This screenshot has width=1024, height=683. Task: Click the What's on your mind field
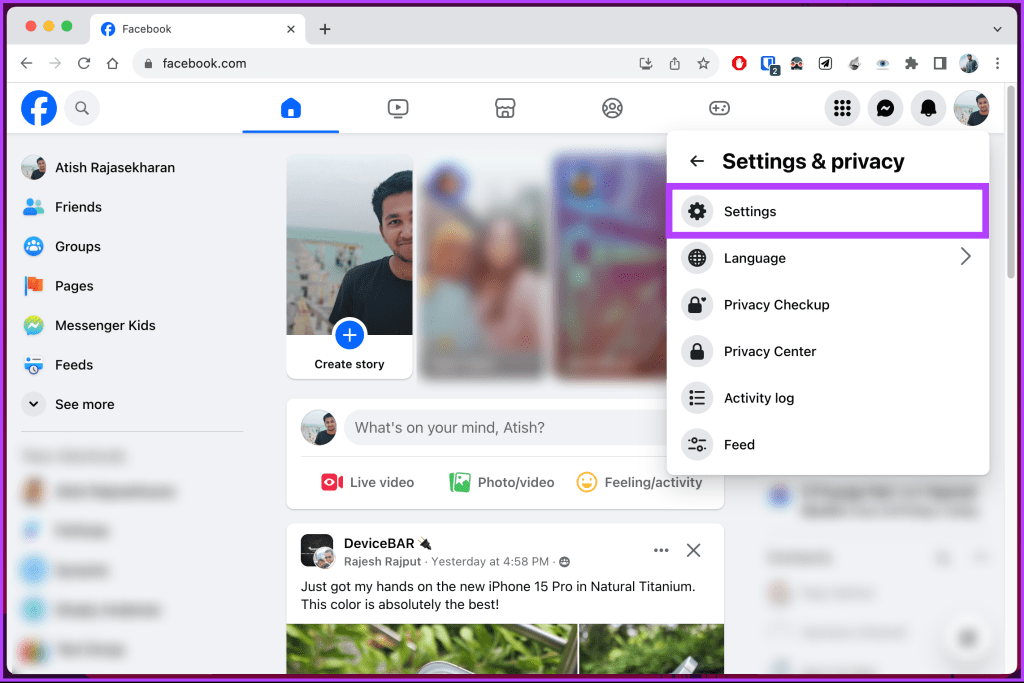point(480,427)
